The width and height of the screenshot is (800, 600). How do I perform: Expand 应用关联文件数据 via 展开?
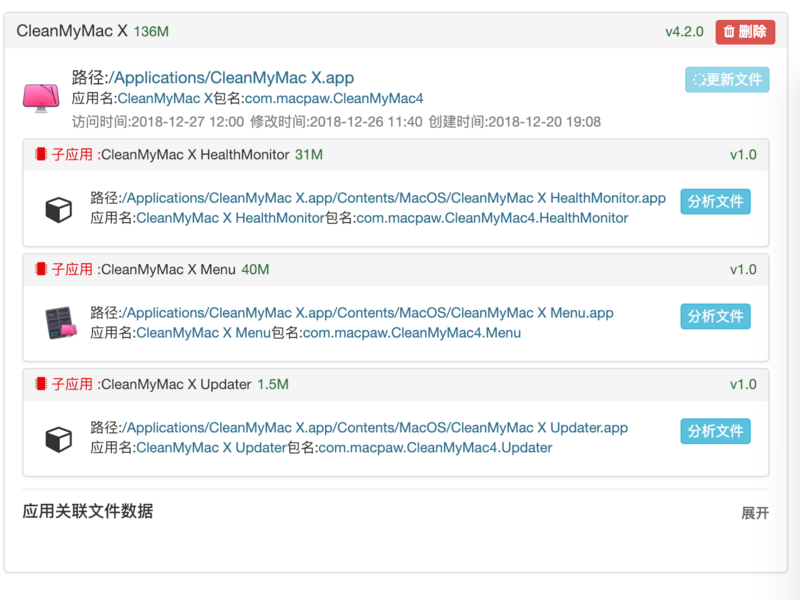[755, 513]
